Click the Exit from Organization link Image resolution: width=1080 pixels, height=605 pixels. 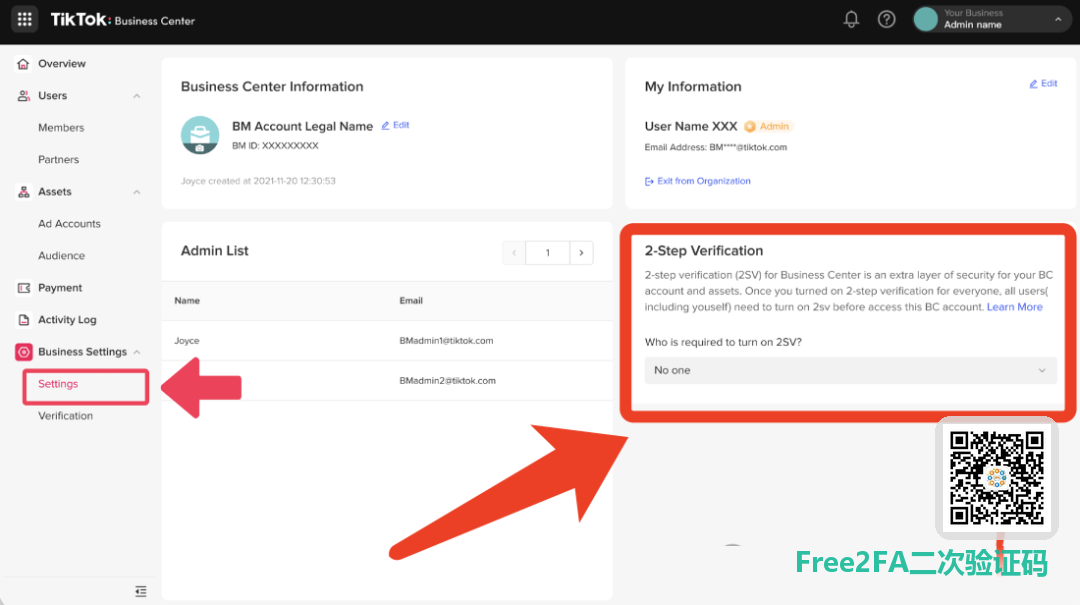pos(704,181)
